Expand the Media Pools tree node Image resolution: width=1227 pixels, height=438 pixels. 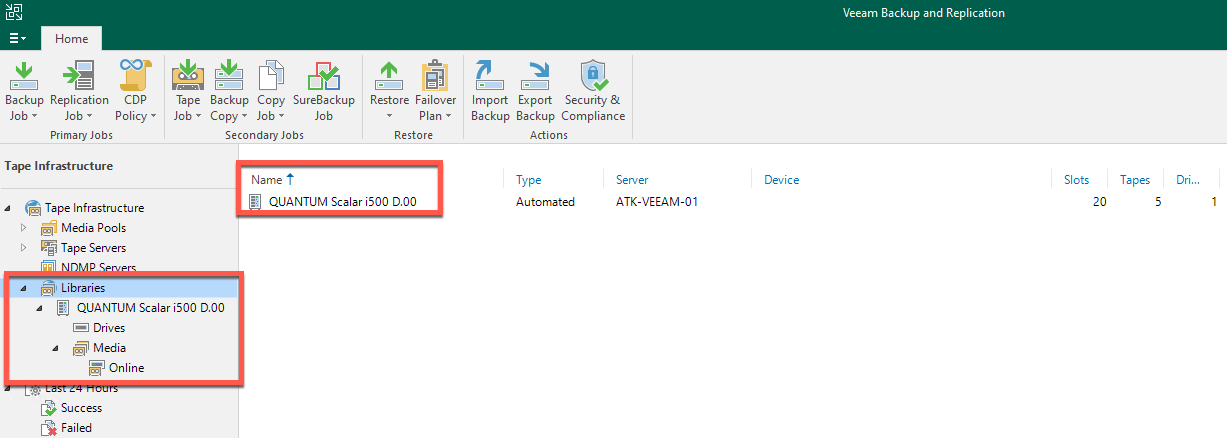point(25,228)
